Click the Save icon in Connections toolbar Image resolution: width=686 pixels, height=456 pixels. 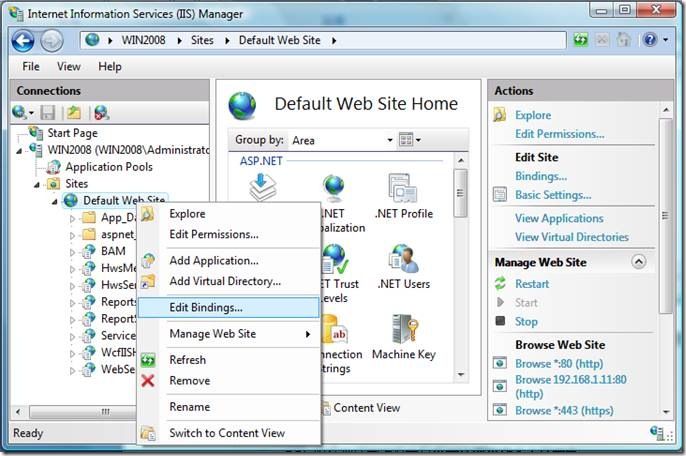[48, 112]
